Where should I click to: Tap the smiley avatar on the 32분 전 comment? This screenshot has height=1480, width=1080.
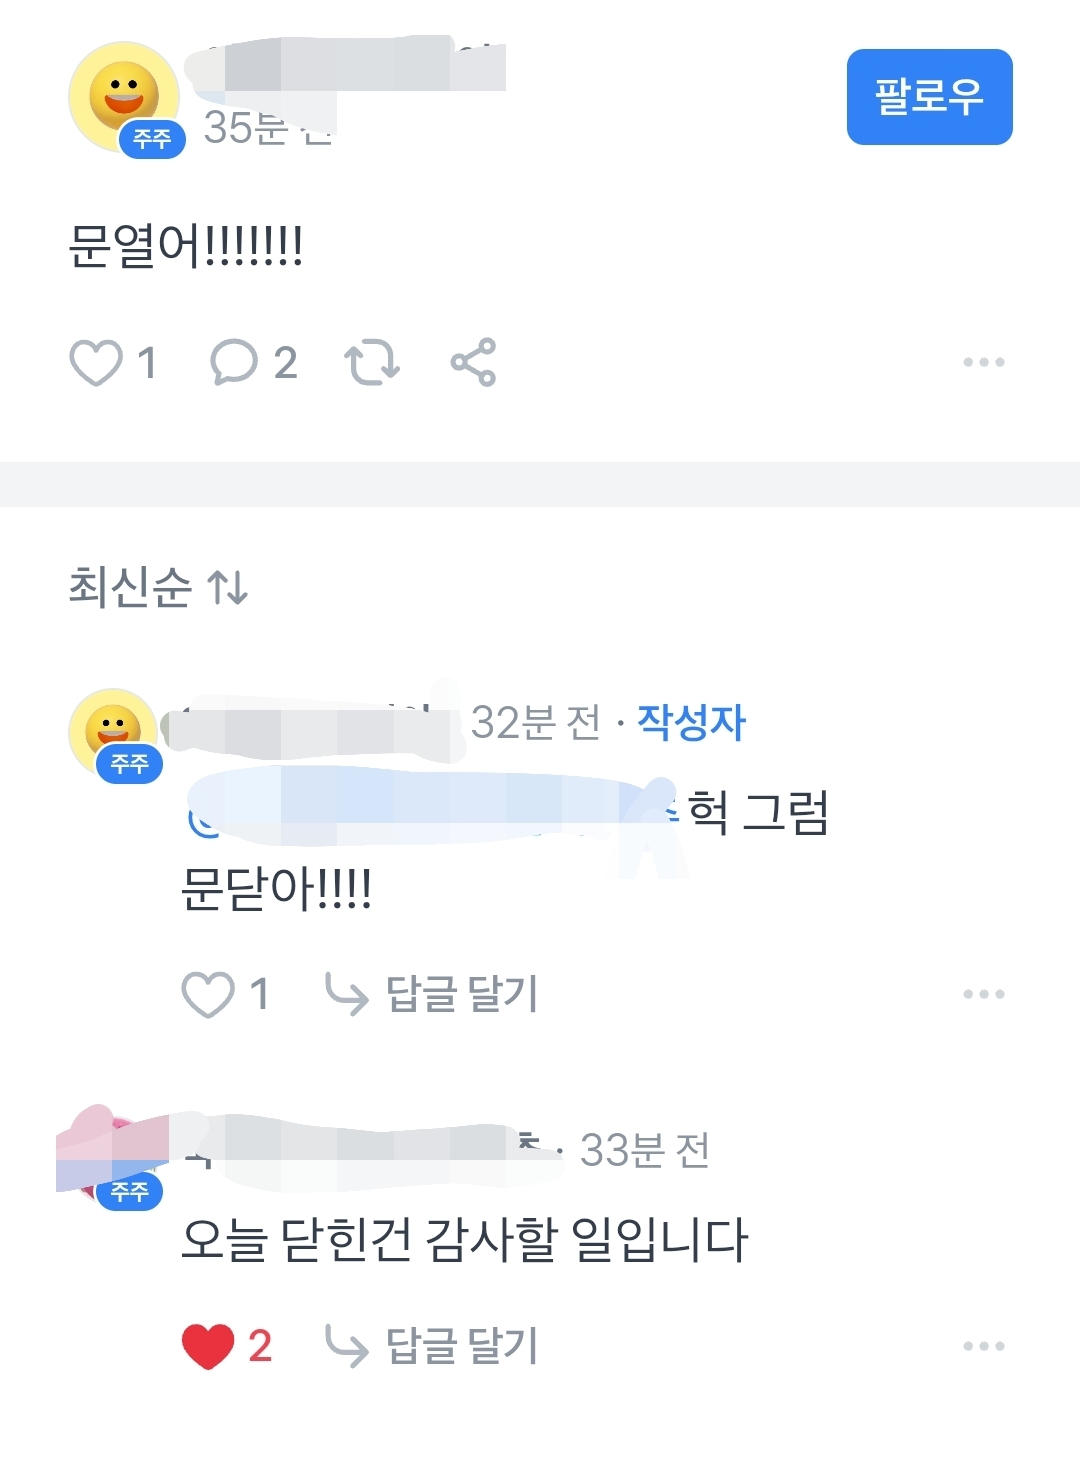tap(112, 732)
